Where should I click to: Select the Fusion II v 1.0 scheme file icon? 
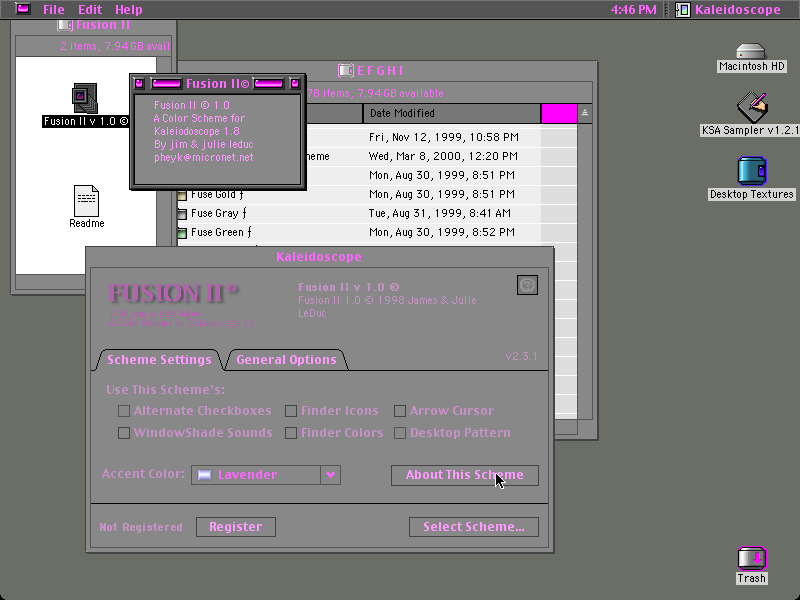[84, 97]
